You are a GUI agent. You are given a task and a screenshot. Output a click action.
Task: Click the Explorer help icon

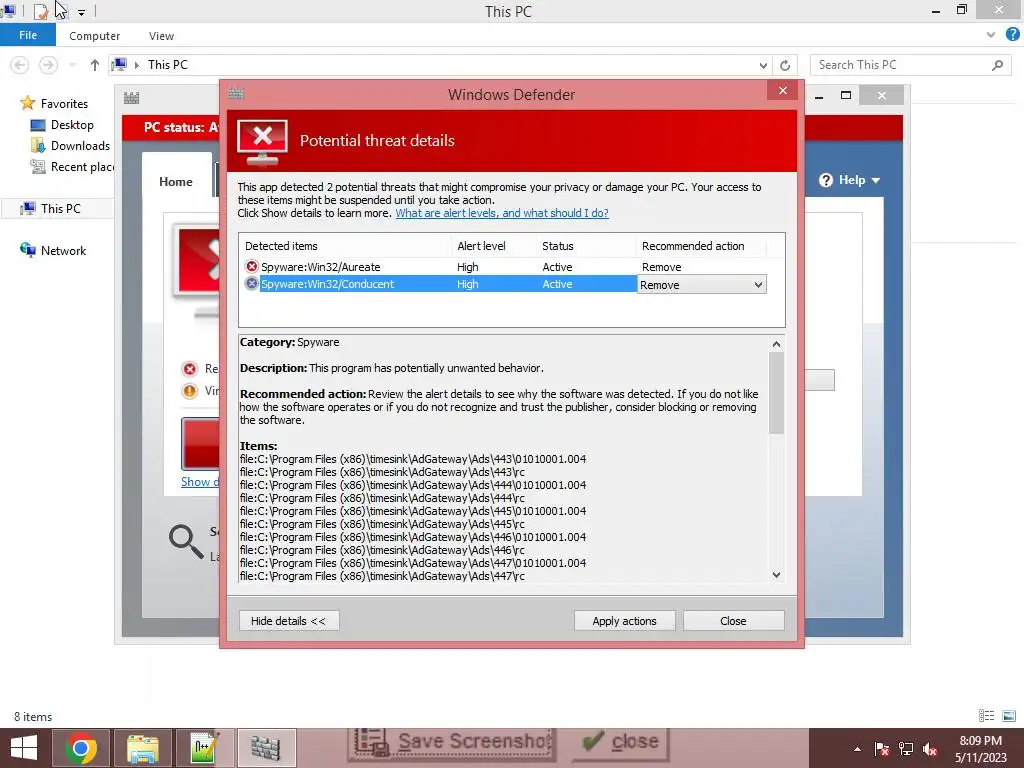(1013, 35)
